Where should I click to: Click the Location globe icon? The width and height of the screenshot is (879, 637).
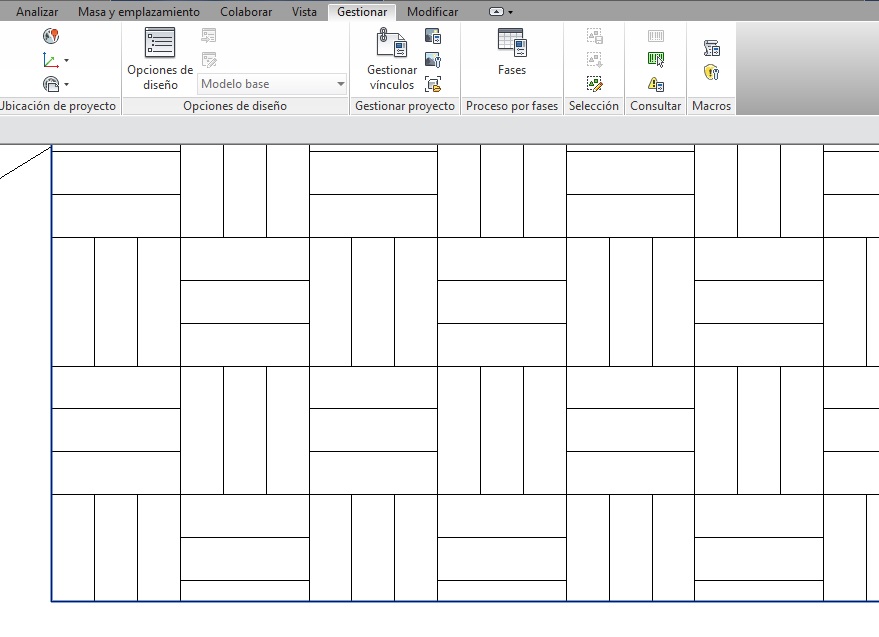51,36
